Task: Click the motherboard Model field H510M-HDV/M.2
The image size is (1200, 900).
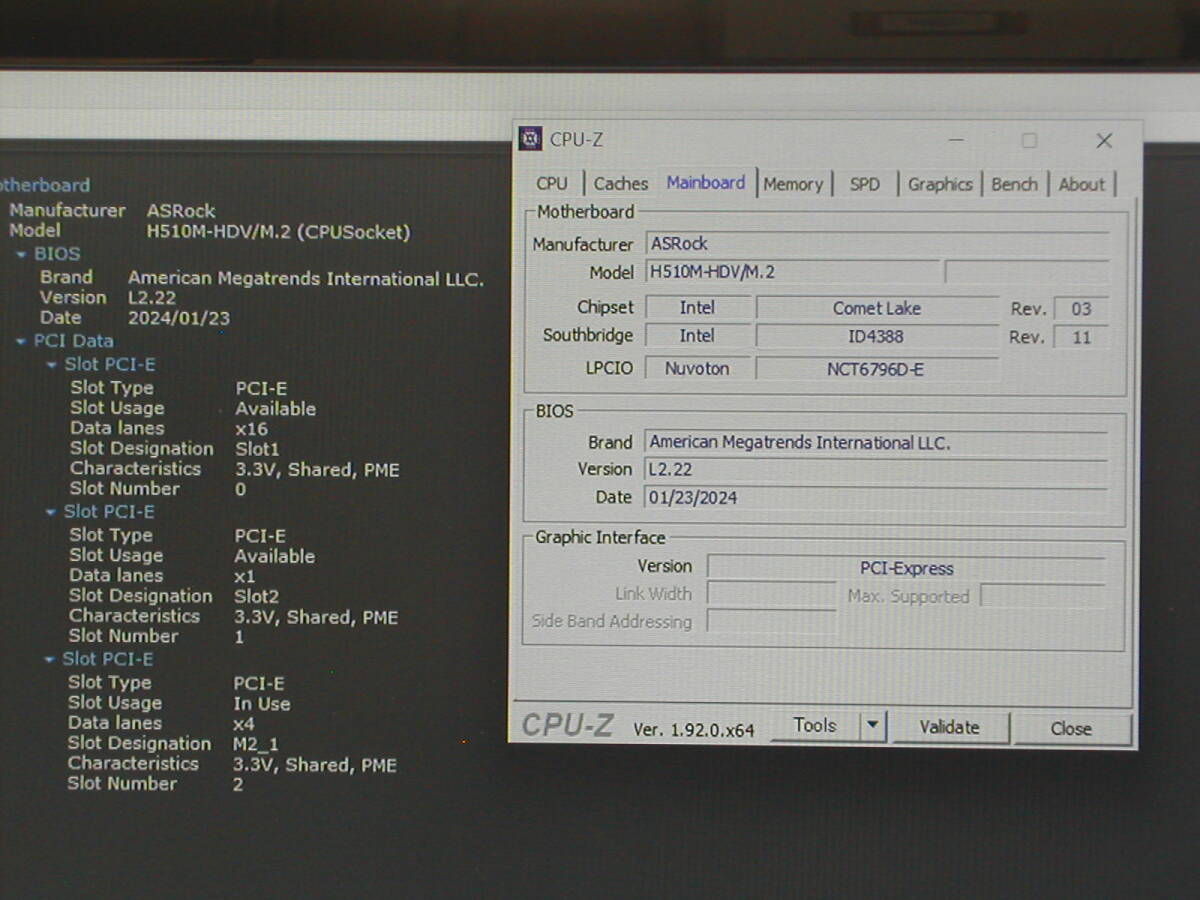Action: pos(792,272)
